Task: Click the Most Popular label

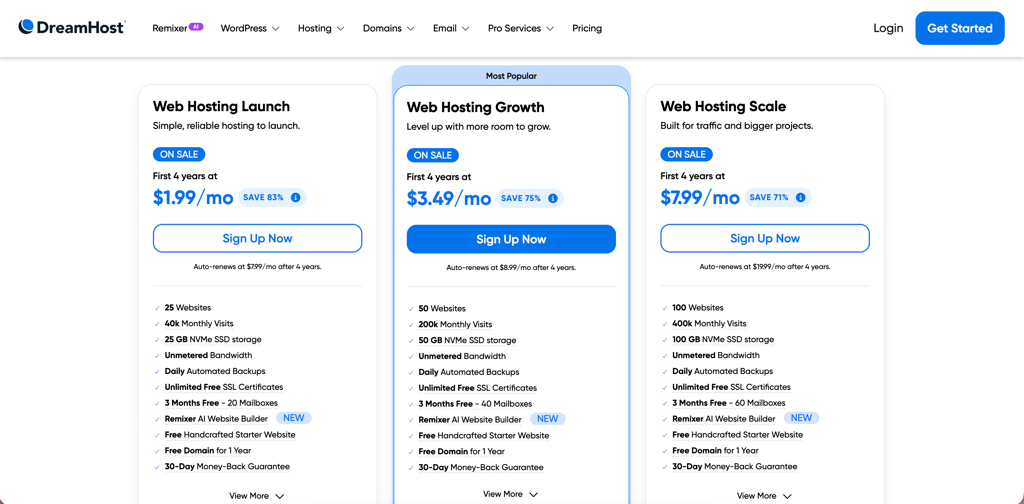Action: pos(511,76)
